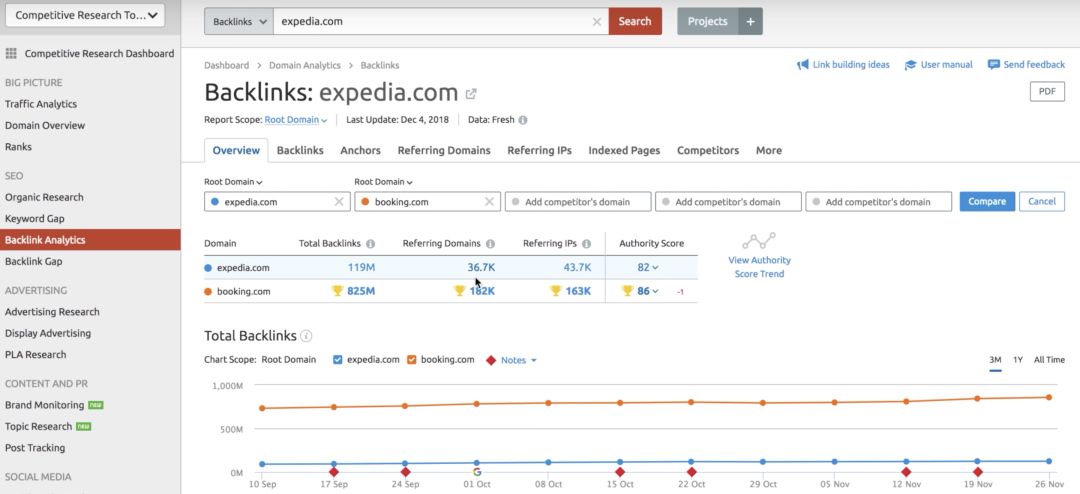
Task: Click the 36.7K referring domains value for expedia.com
Action: pos(481,267)
